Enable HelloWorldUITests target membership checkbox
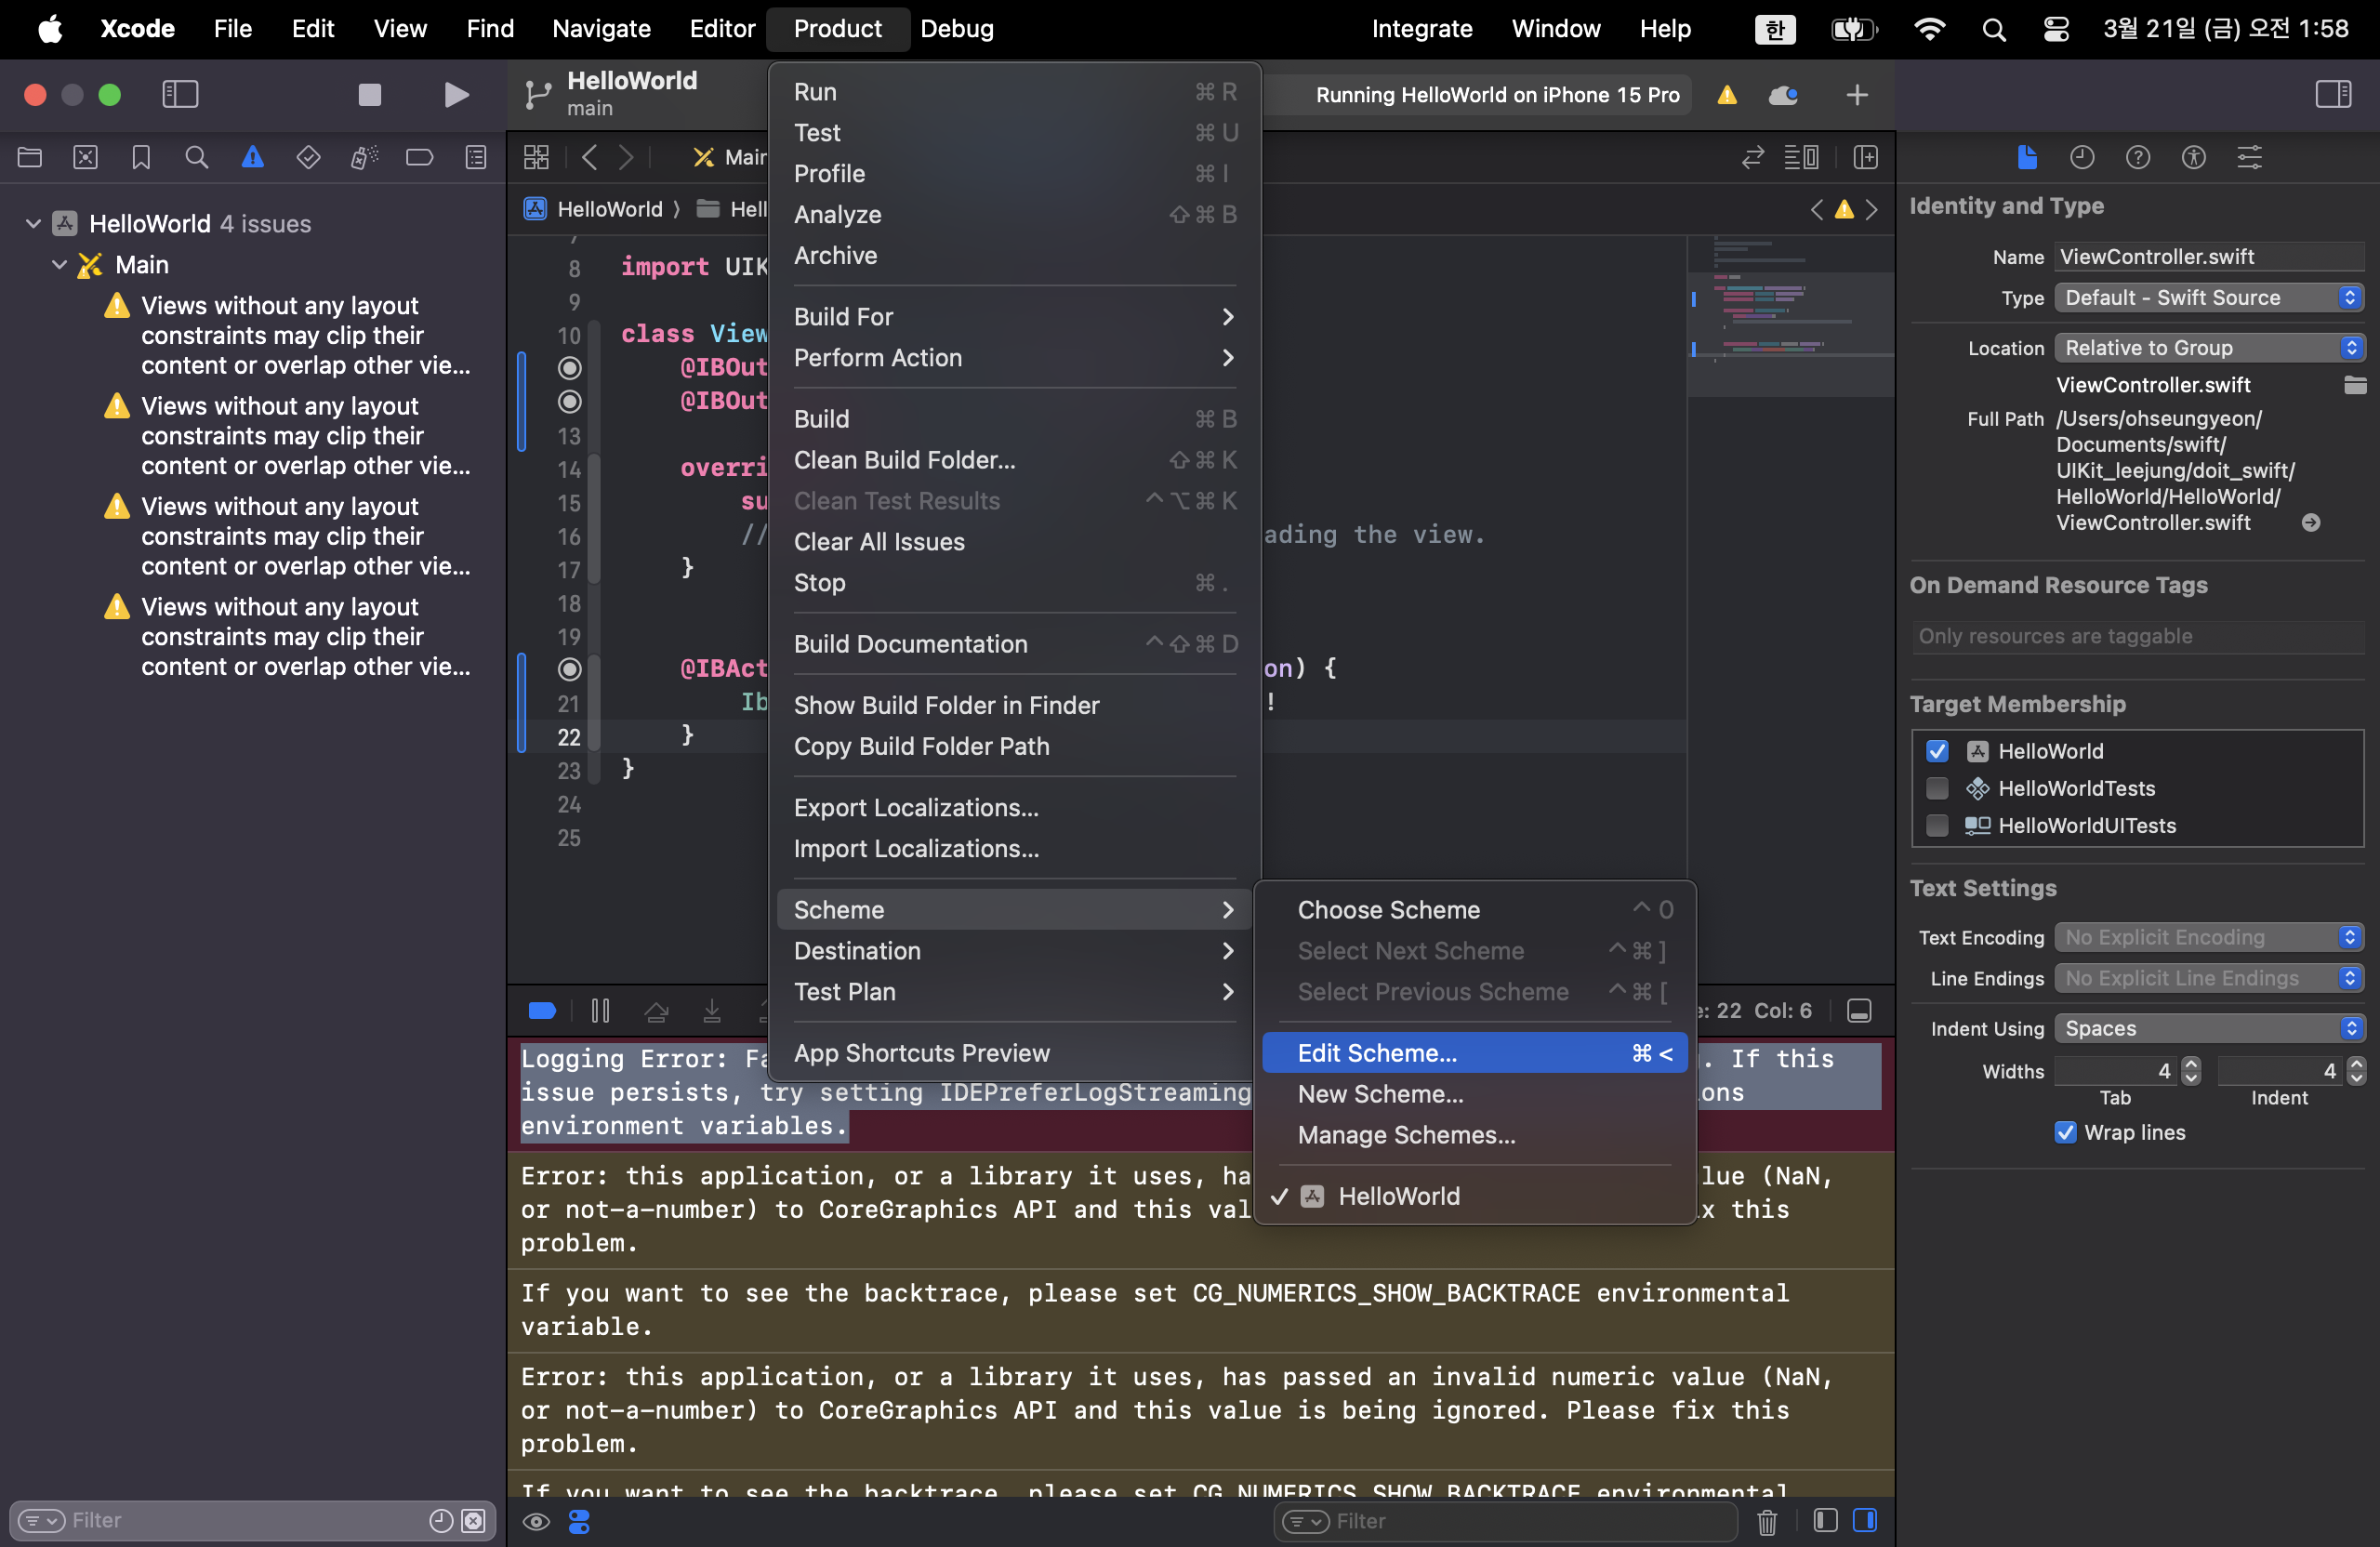Screen dimensions: 2380x1547 click(1937, 825)
